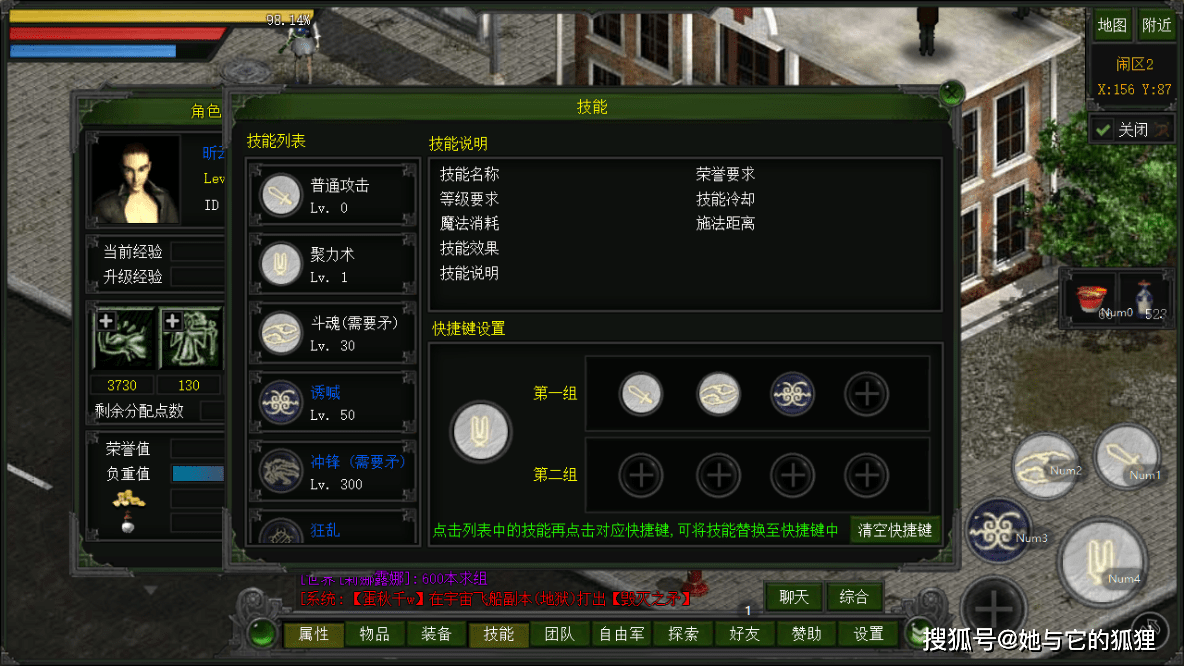Use the Num3 swirl skill button
The height and width of the screenshot is (666, 1184).
(1000, 532)
